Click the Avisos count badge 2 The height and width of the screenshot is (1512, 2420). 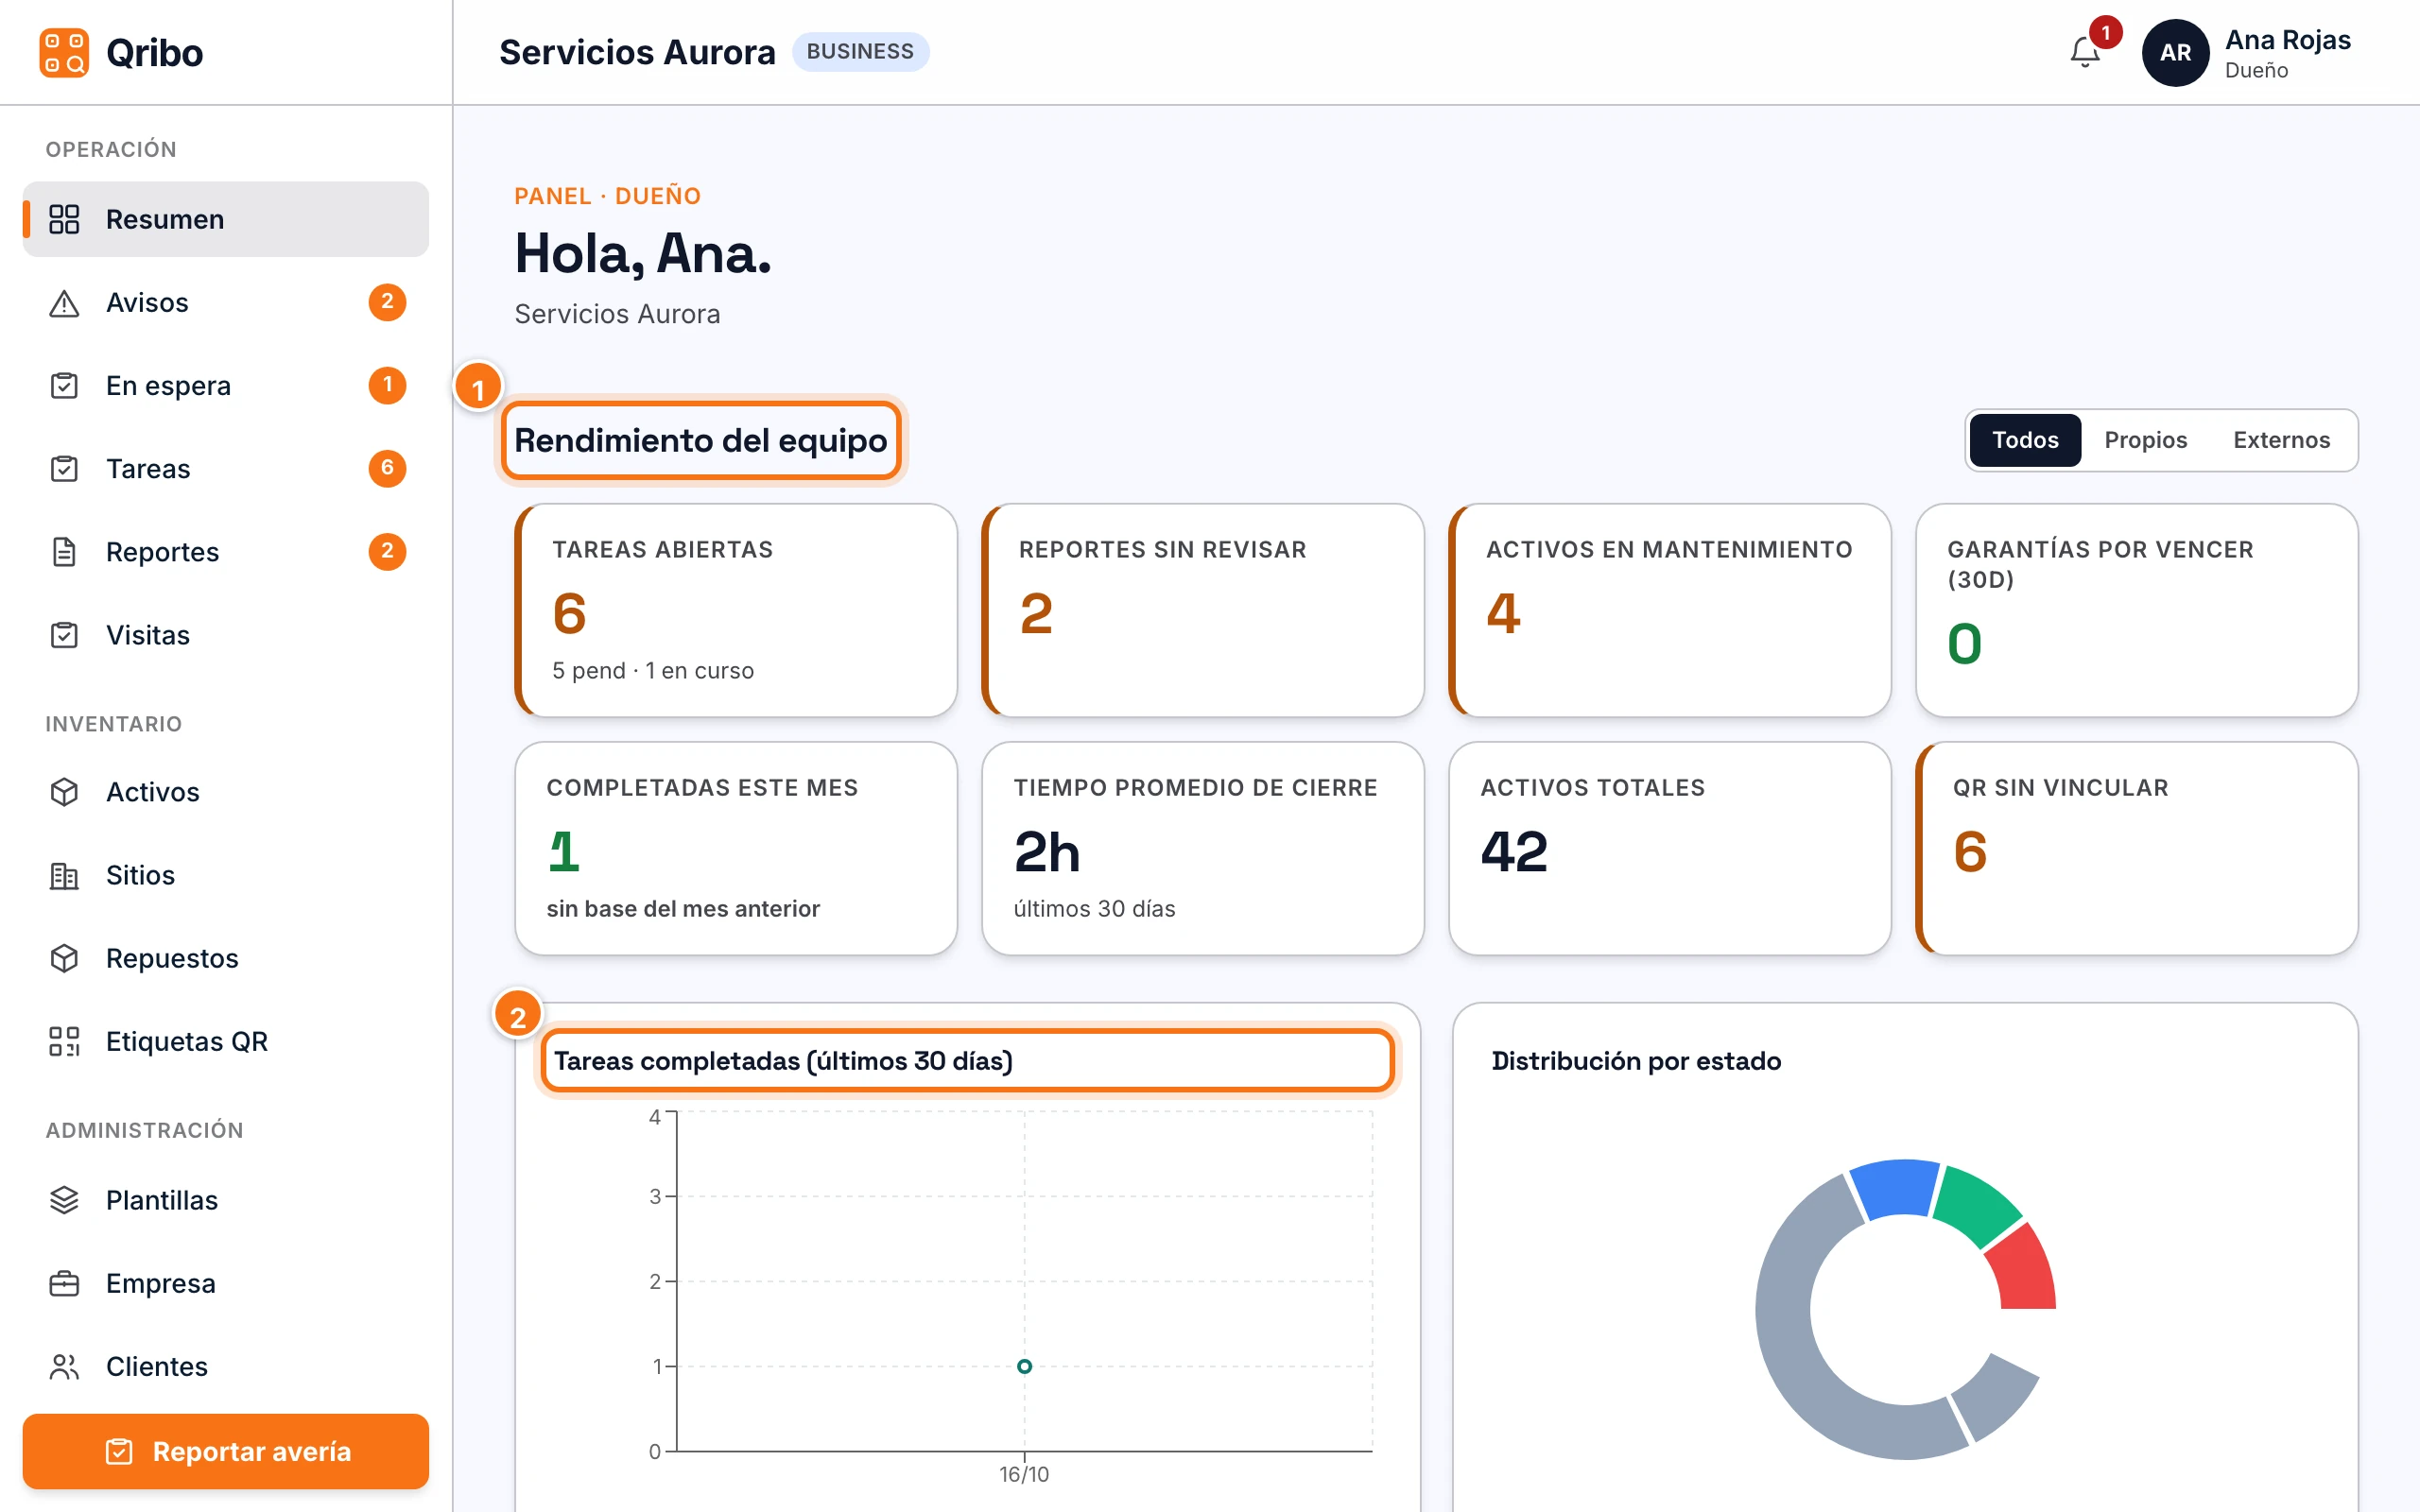[x=387, y=302]
